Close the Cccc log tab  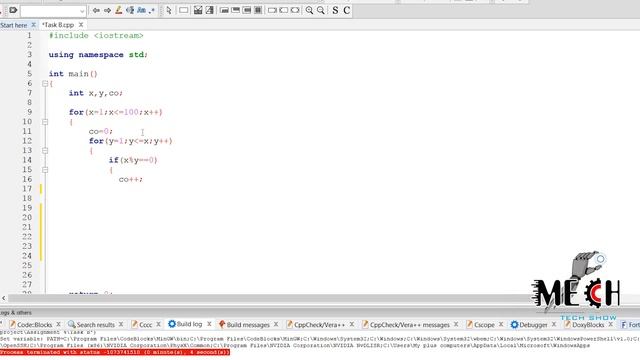158,324
